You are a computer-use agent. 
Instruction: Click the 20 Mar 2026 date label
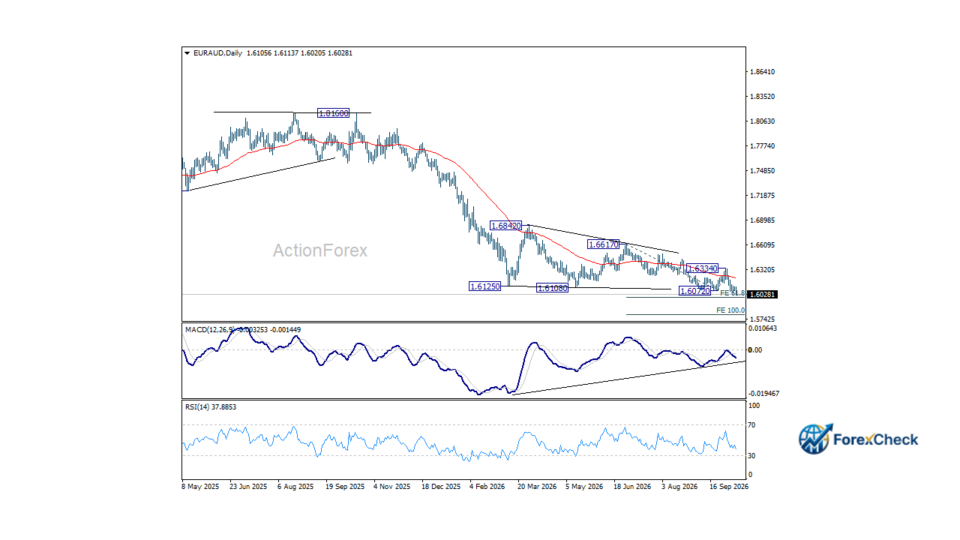pyautogui.click(x=537, y=487)
